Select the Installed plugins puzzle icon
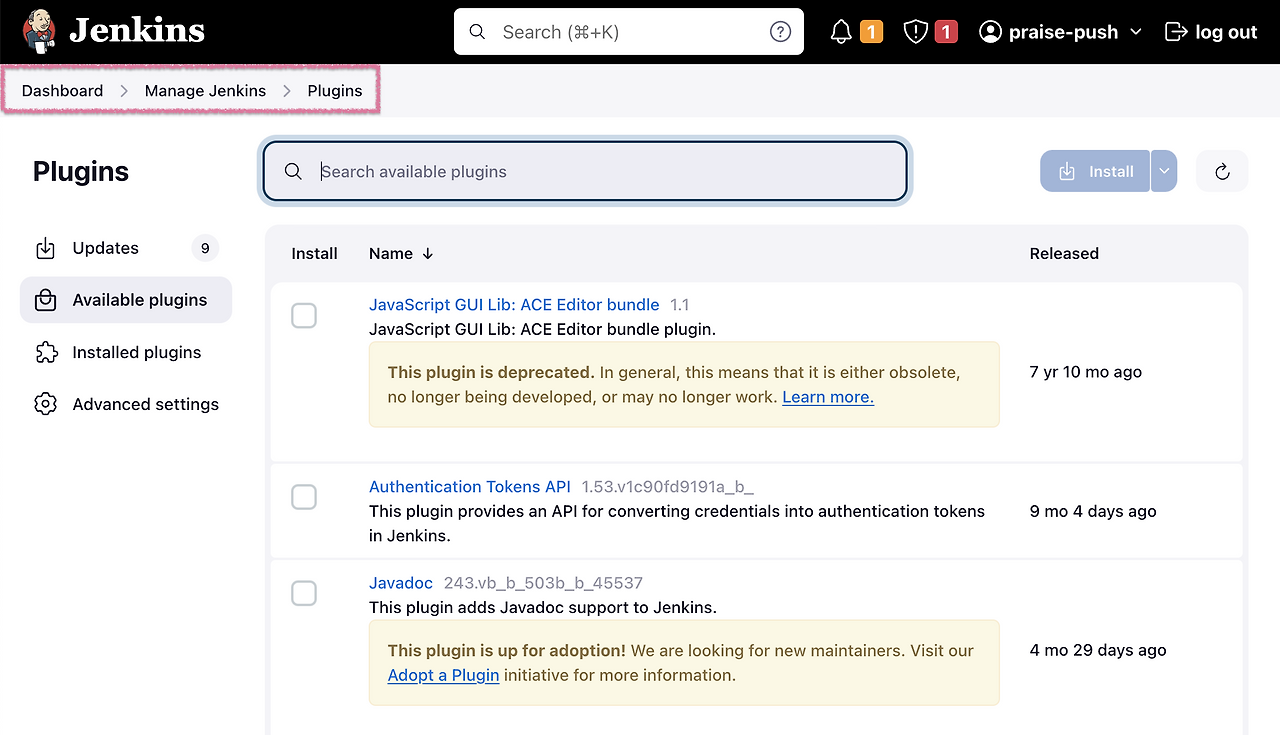Image resolution: width=1280 pixels, height=735 pixels. [45, 352]
